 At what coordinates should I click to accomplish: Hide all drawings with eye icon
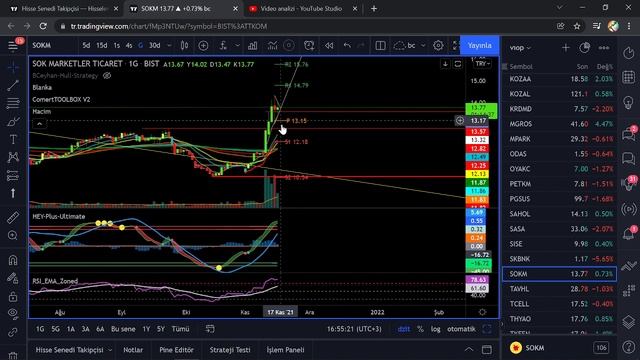[13, 314]
